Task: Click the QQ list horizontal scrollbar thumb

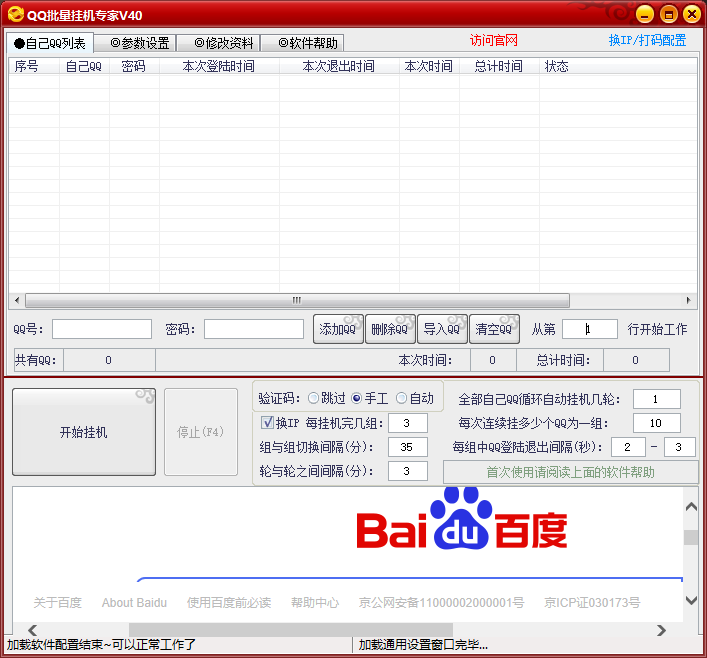Action: click(297, 300)
